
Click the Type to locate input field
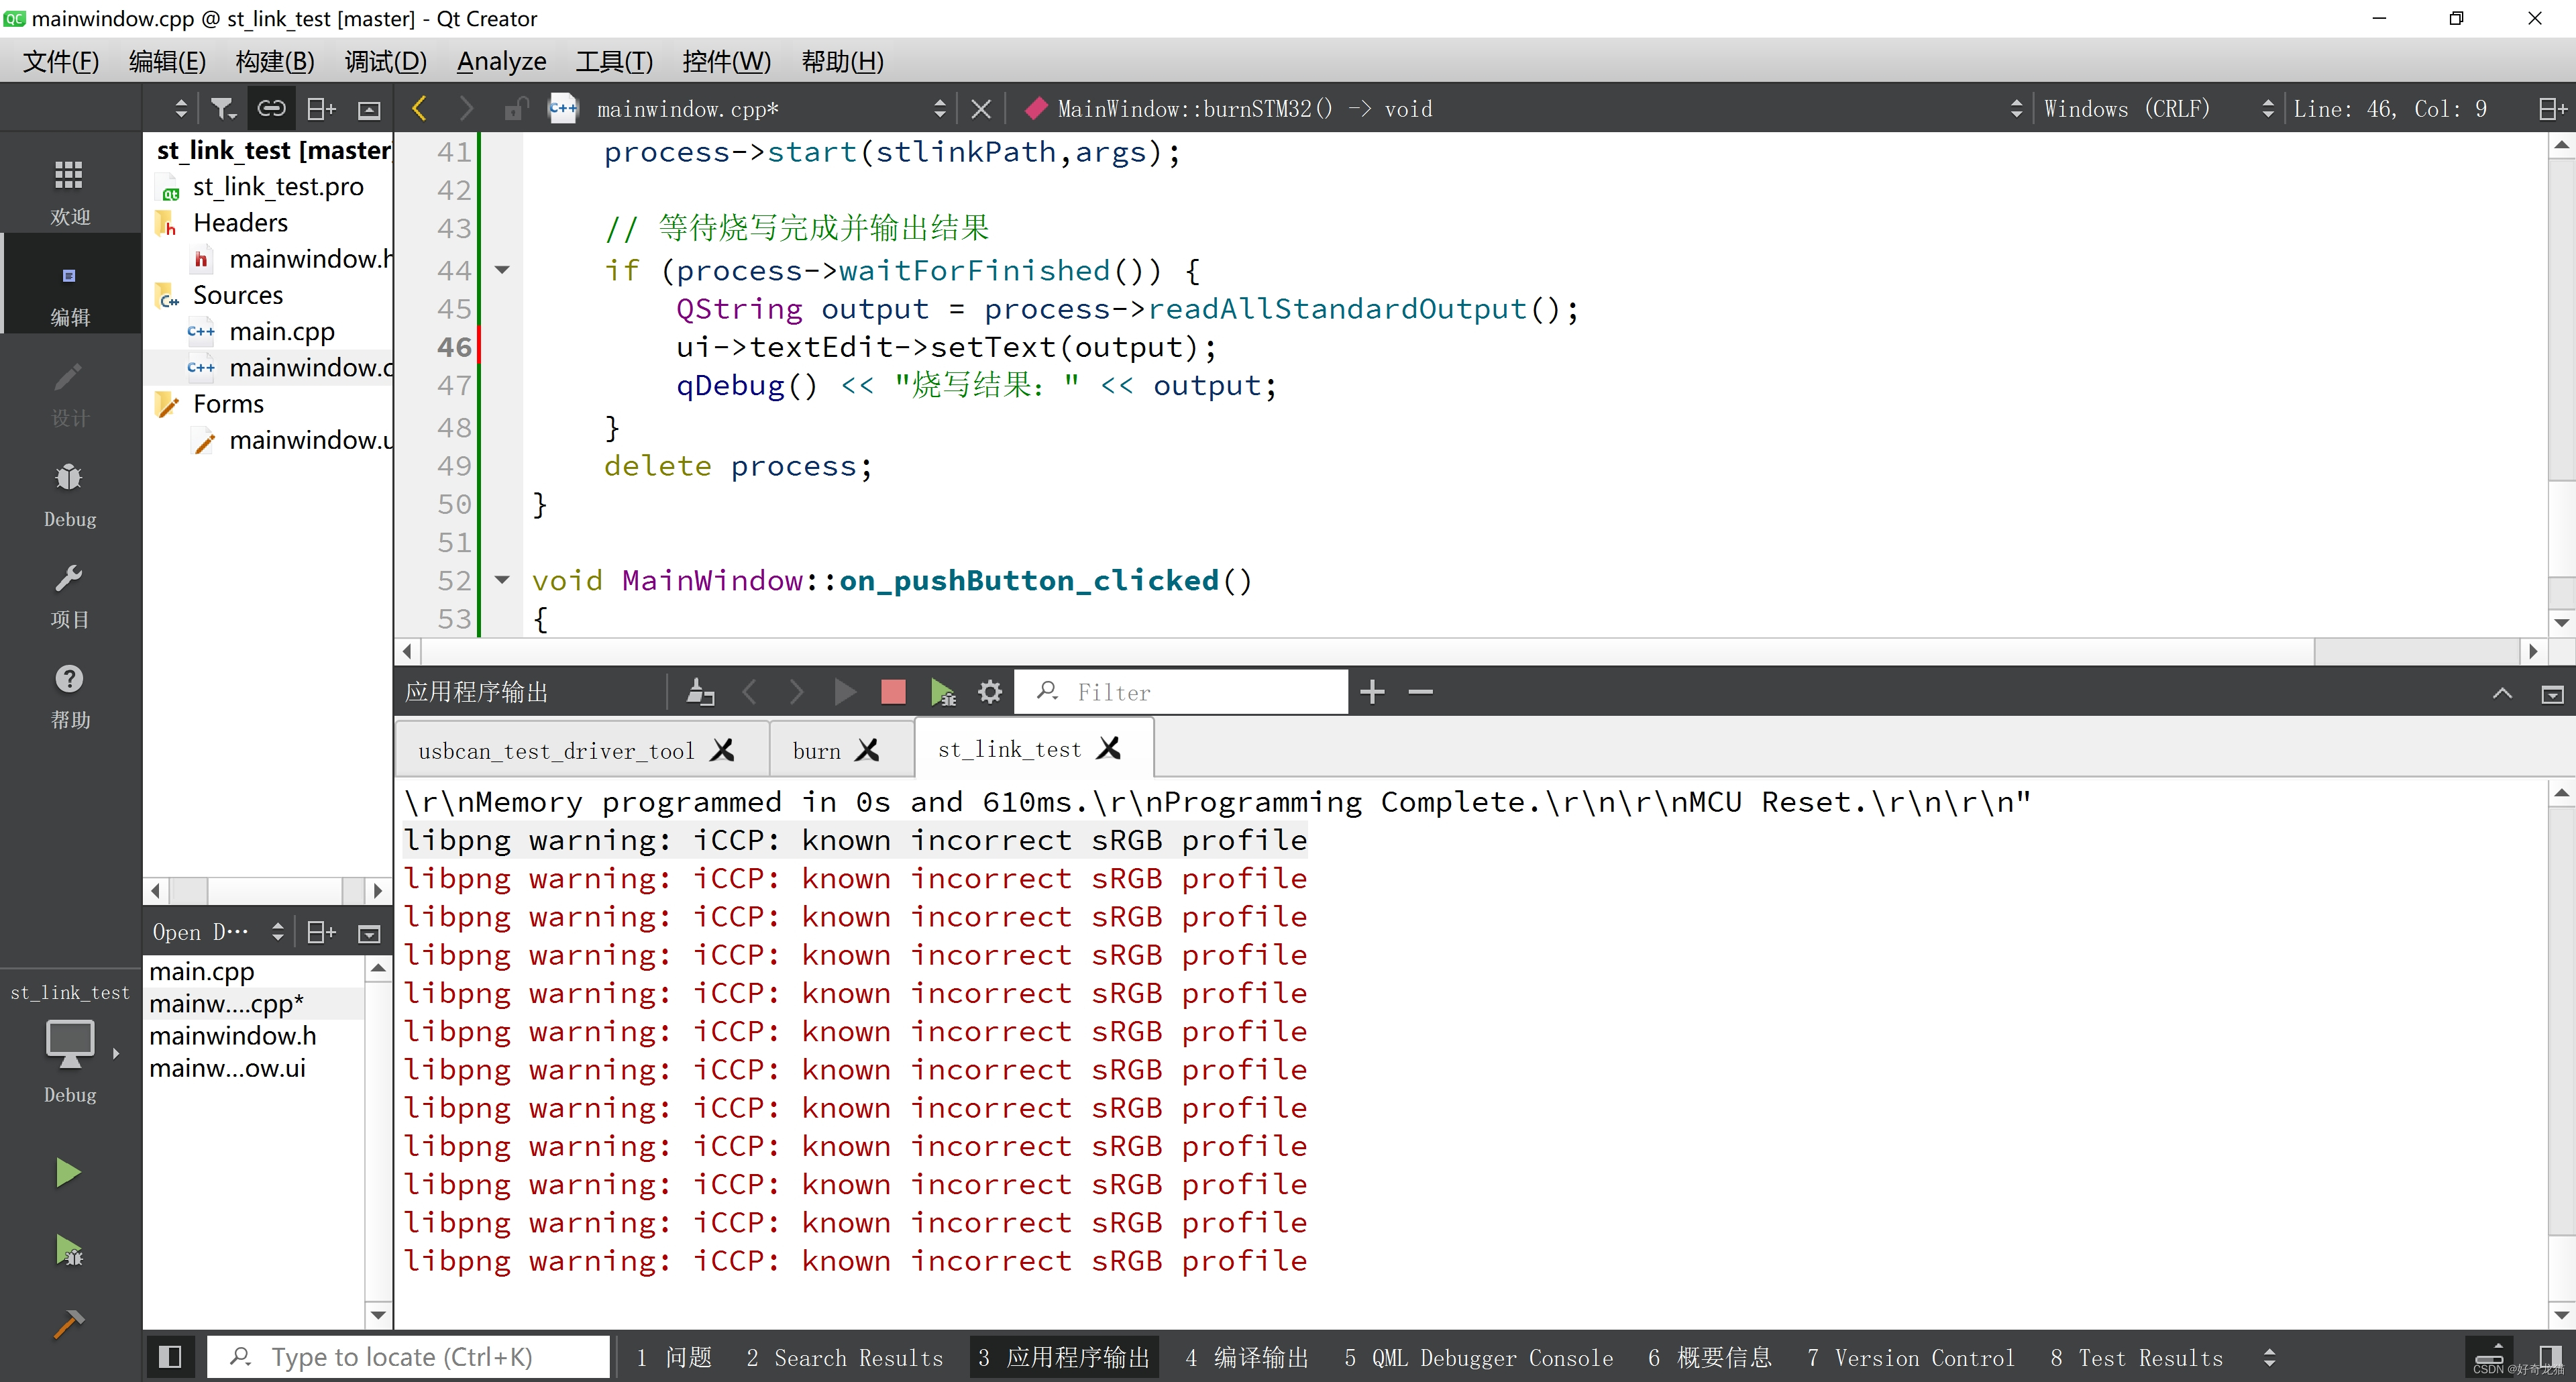pyautogui.click(x=410, y=1356)
